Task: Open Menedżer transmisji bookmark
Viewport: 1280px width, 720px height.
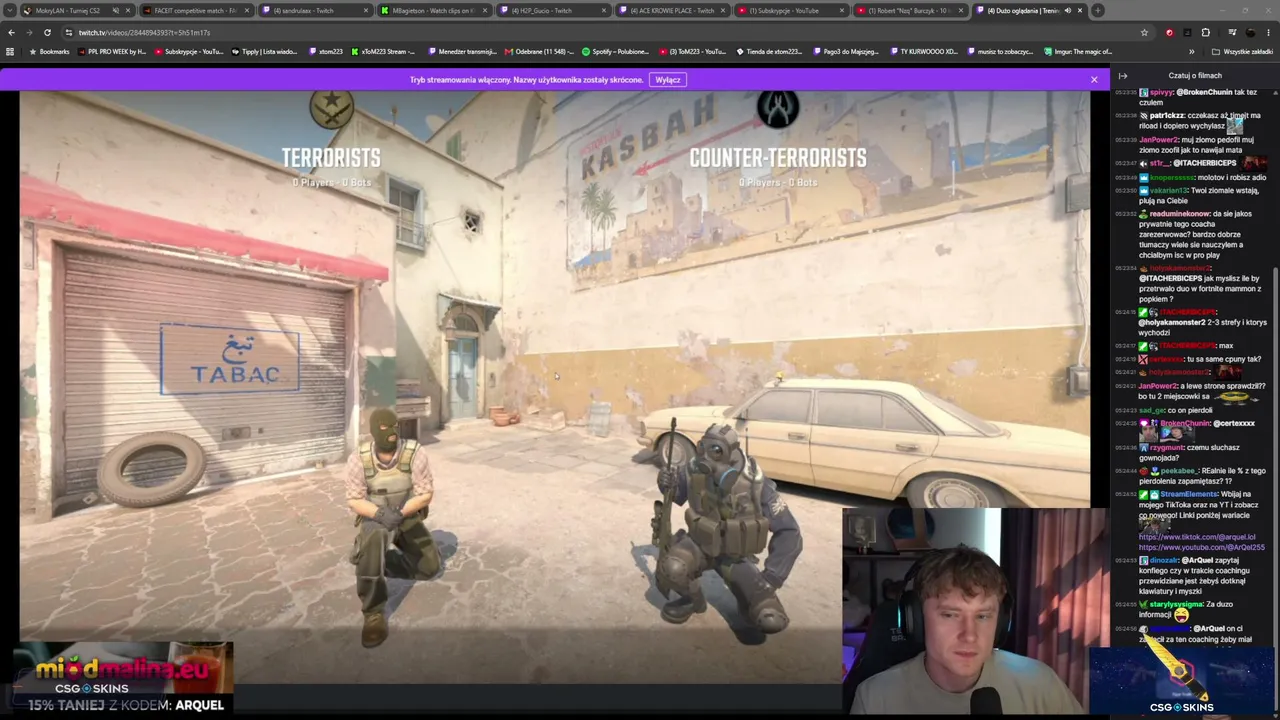Action: 462,51
